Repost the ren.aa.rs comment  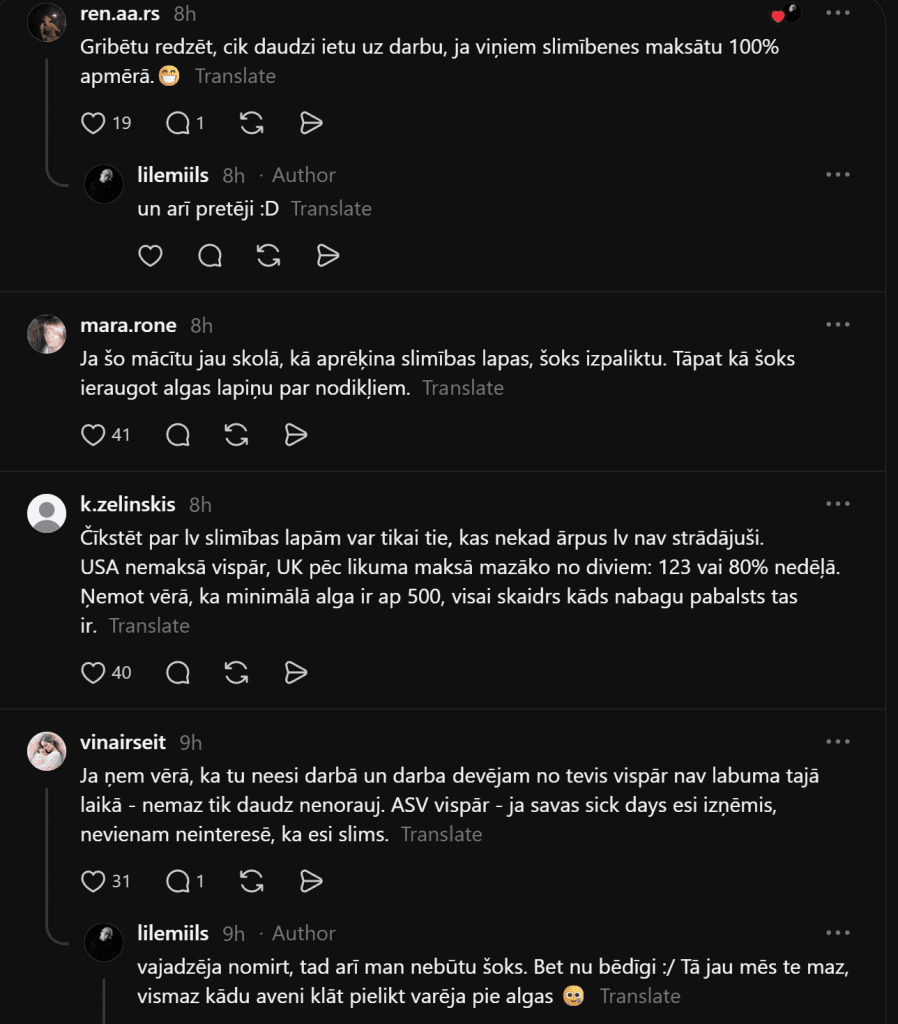[x=251, y=123]
